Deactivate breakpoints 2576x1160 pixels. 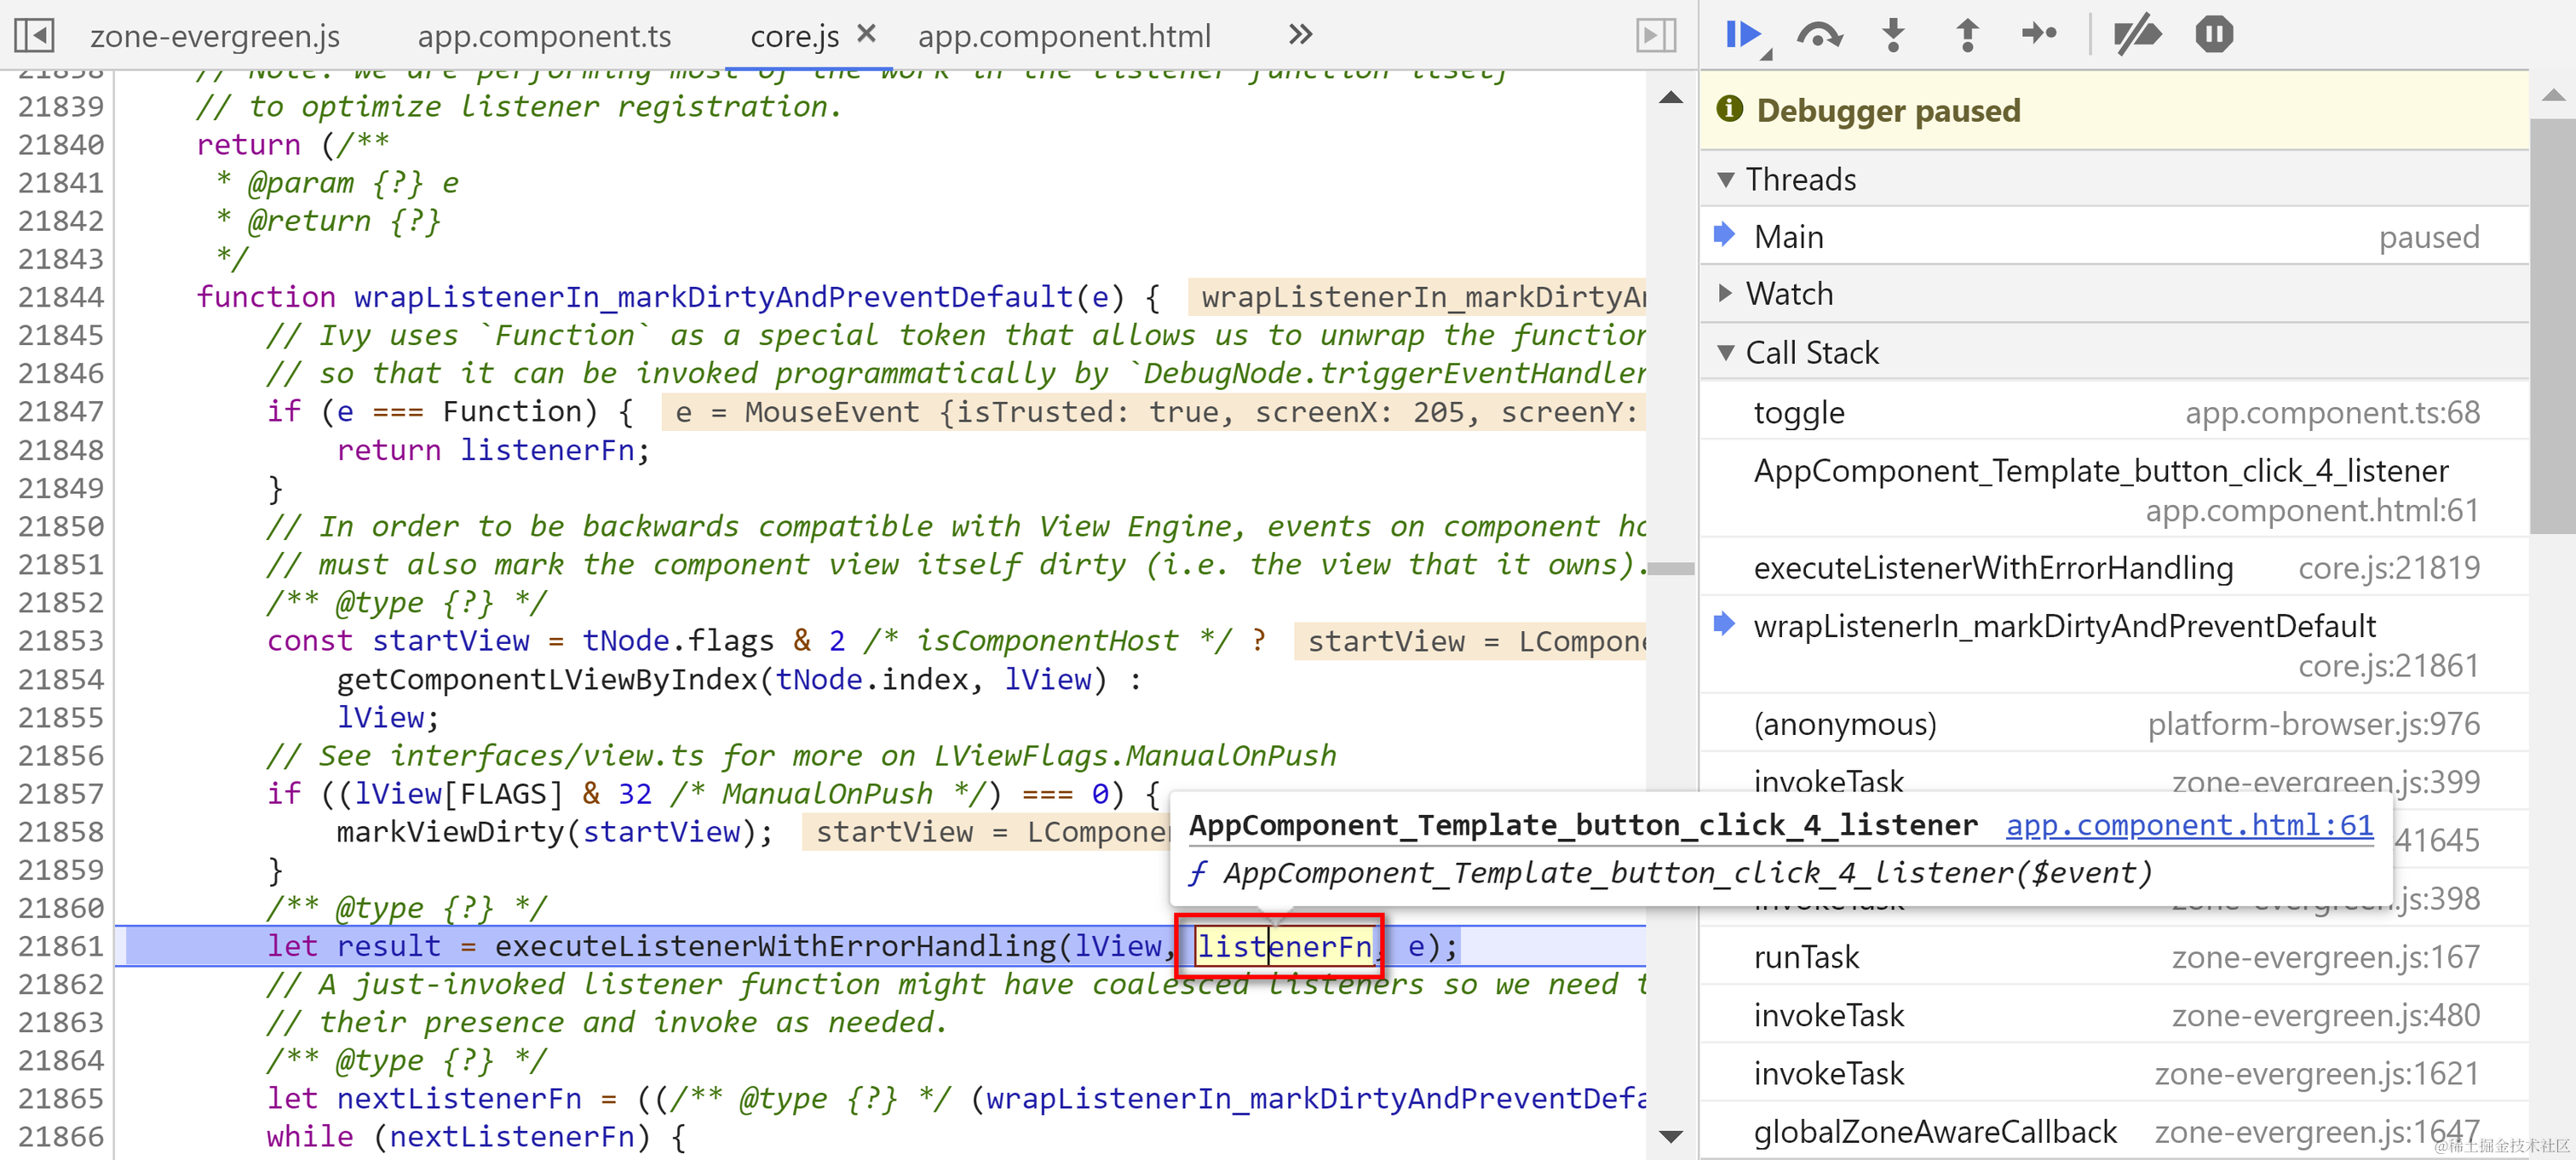[x=2137, y=35]
